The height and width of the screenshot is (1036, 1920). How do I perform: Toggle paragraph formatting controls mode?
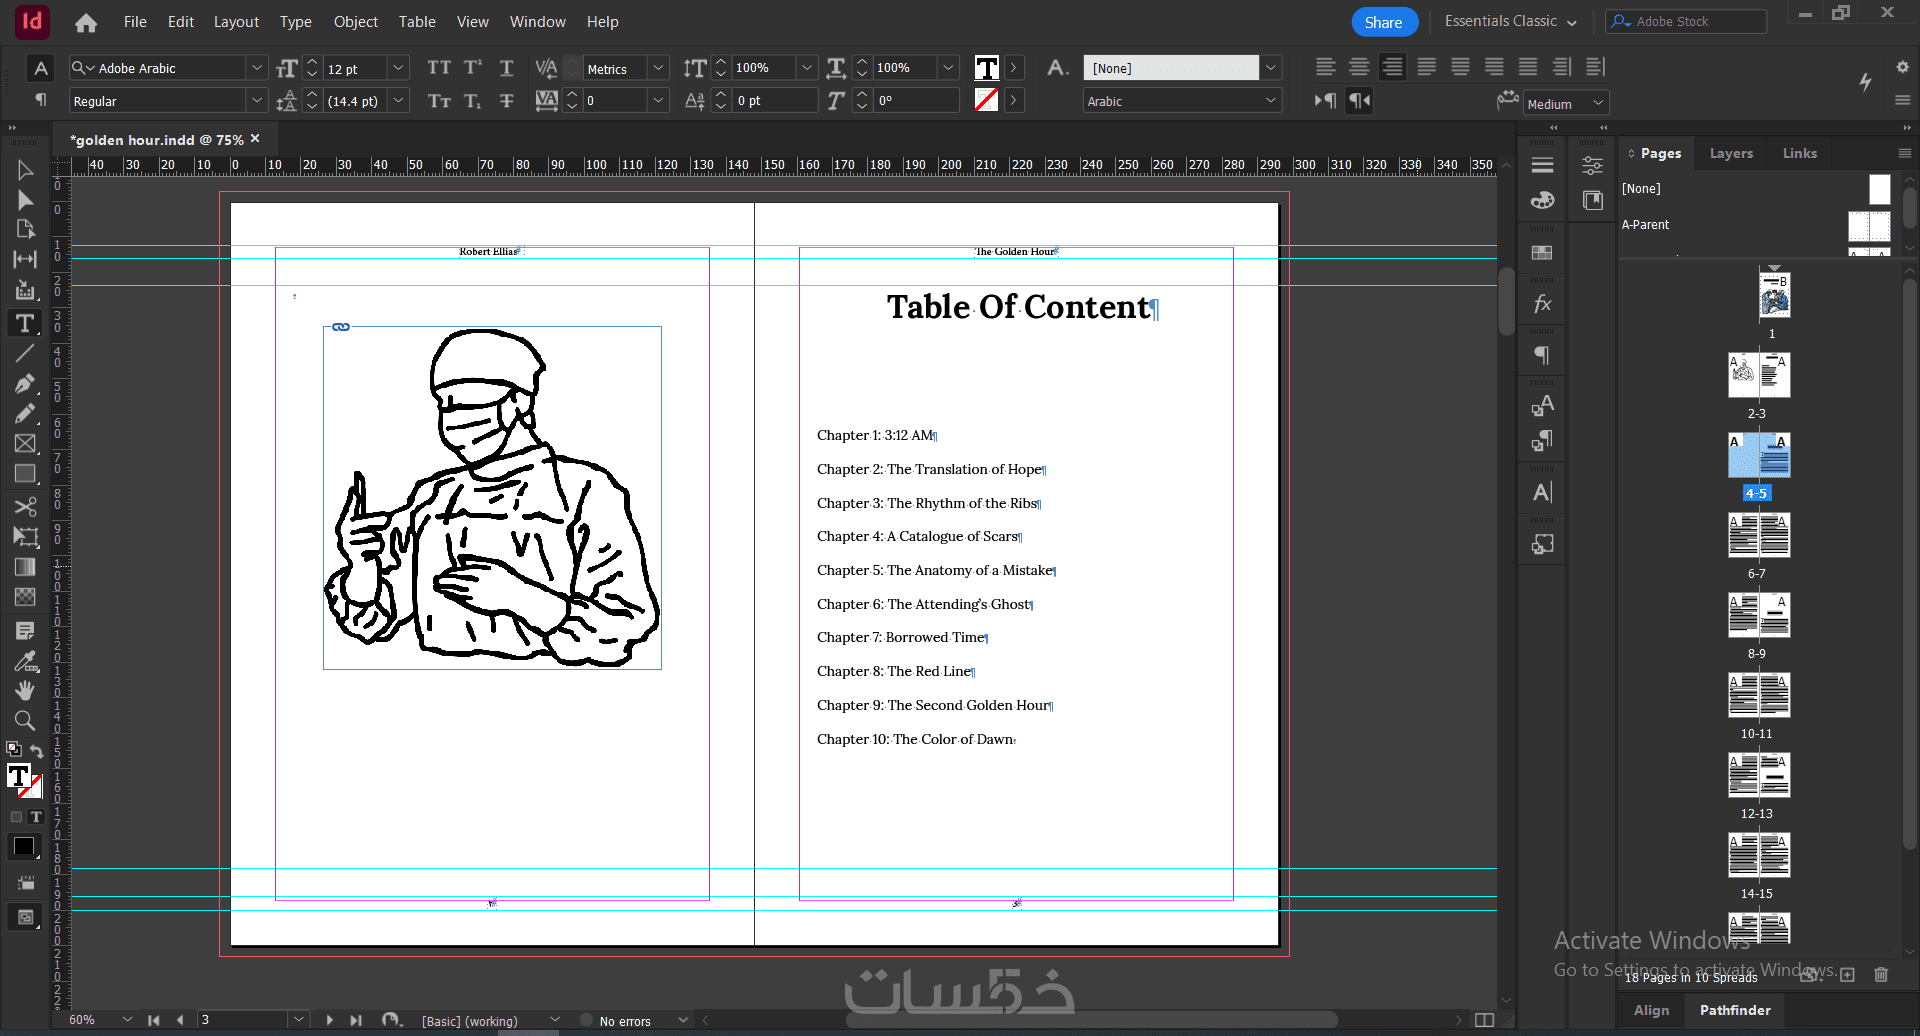click(x=40, y=100)
